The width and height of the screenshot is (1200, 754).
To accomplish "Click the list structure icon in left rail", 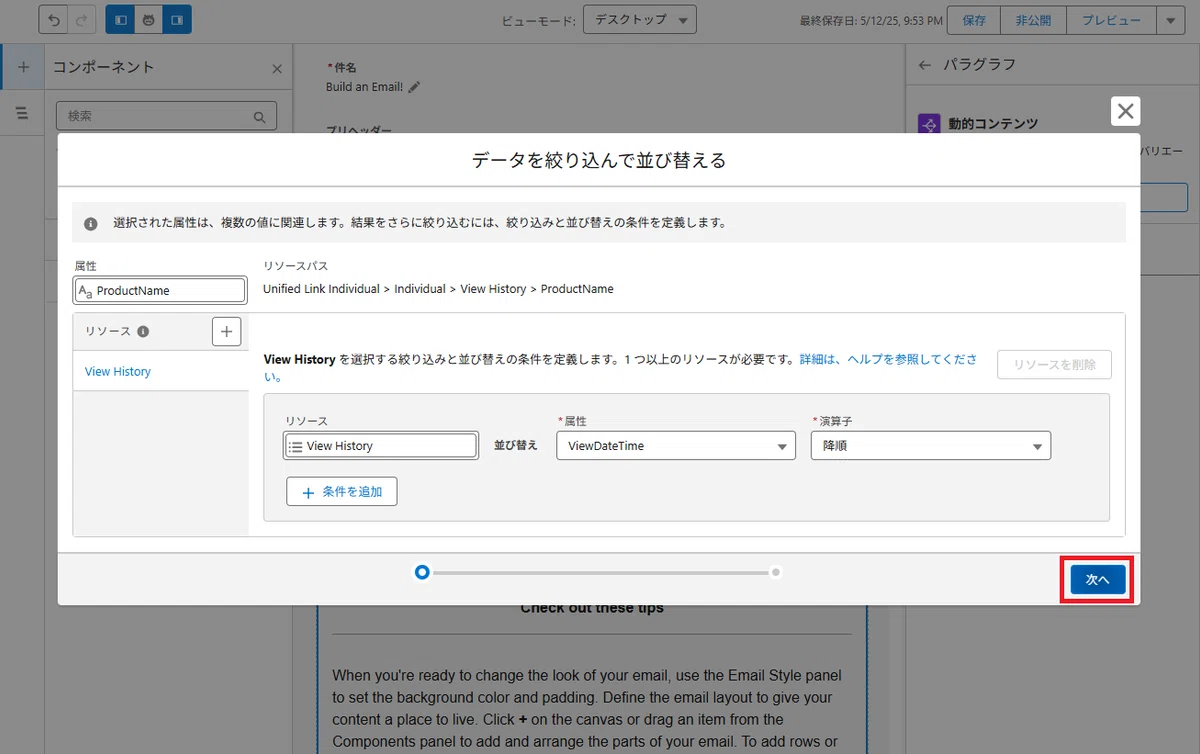I will click(22, 113).
